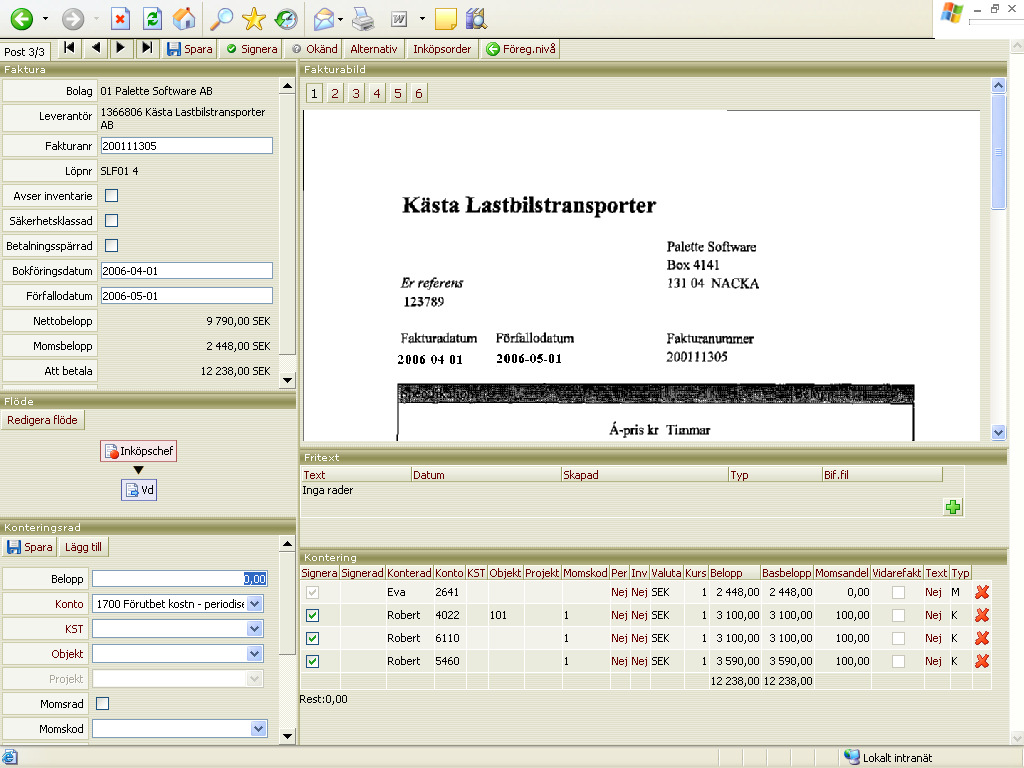The width and height of the screenshot is (1024, 768).
Task: Click the Print icon in browser toolbar
Action: (363, 20)
